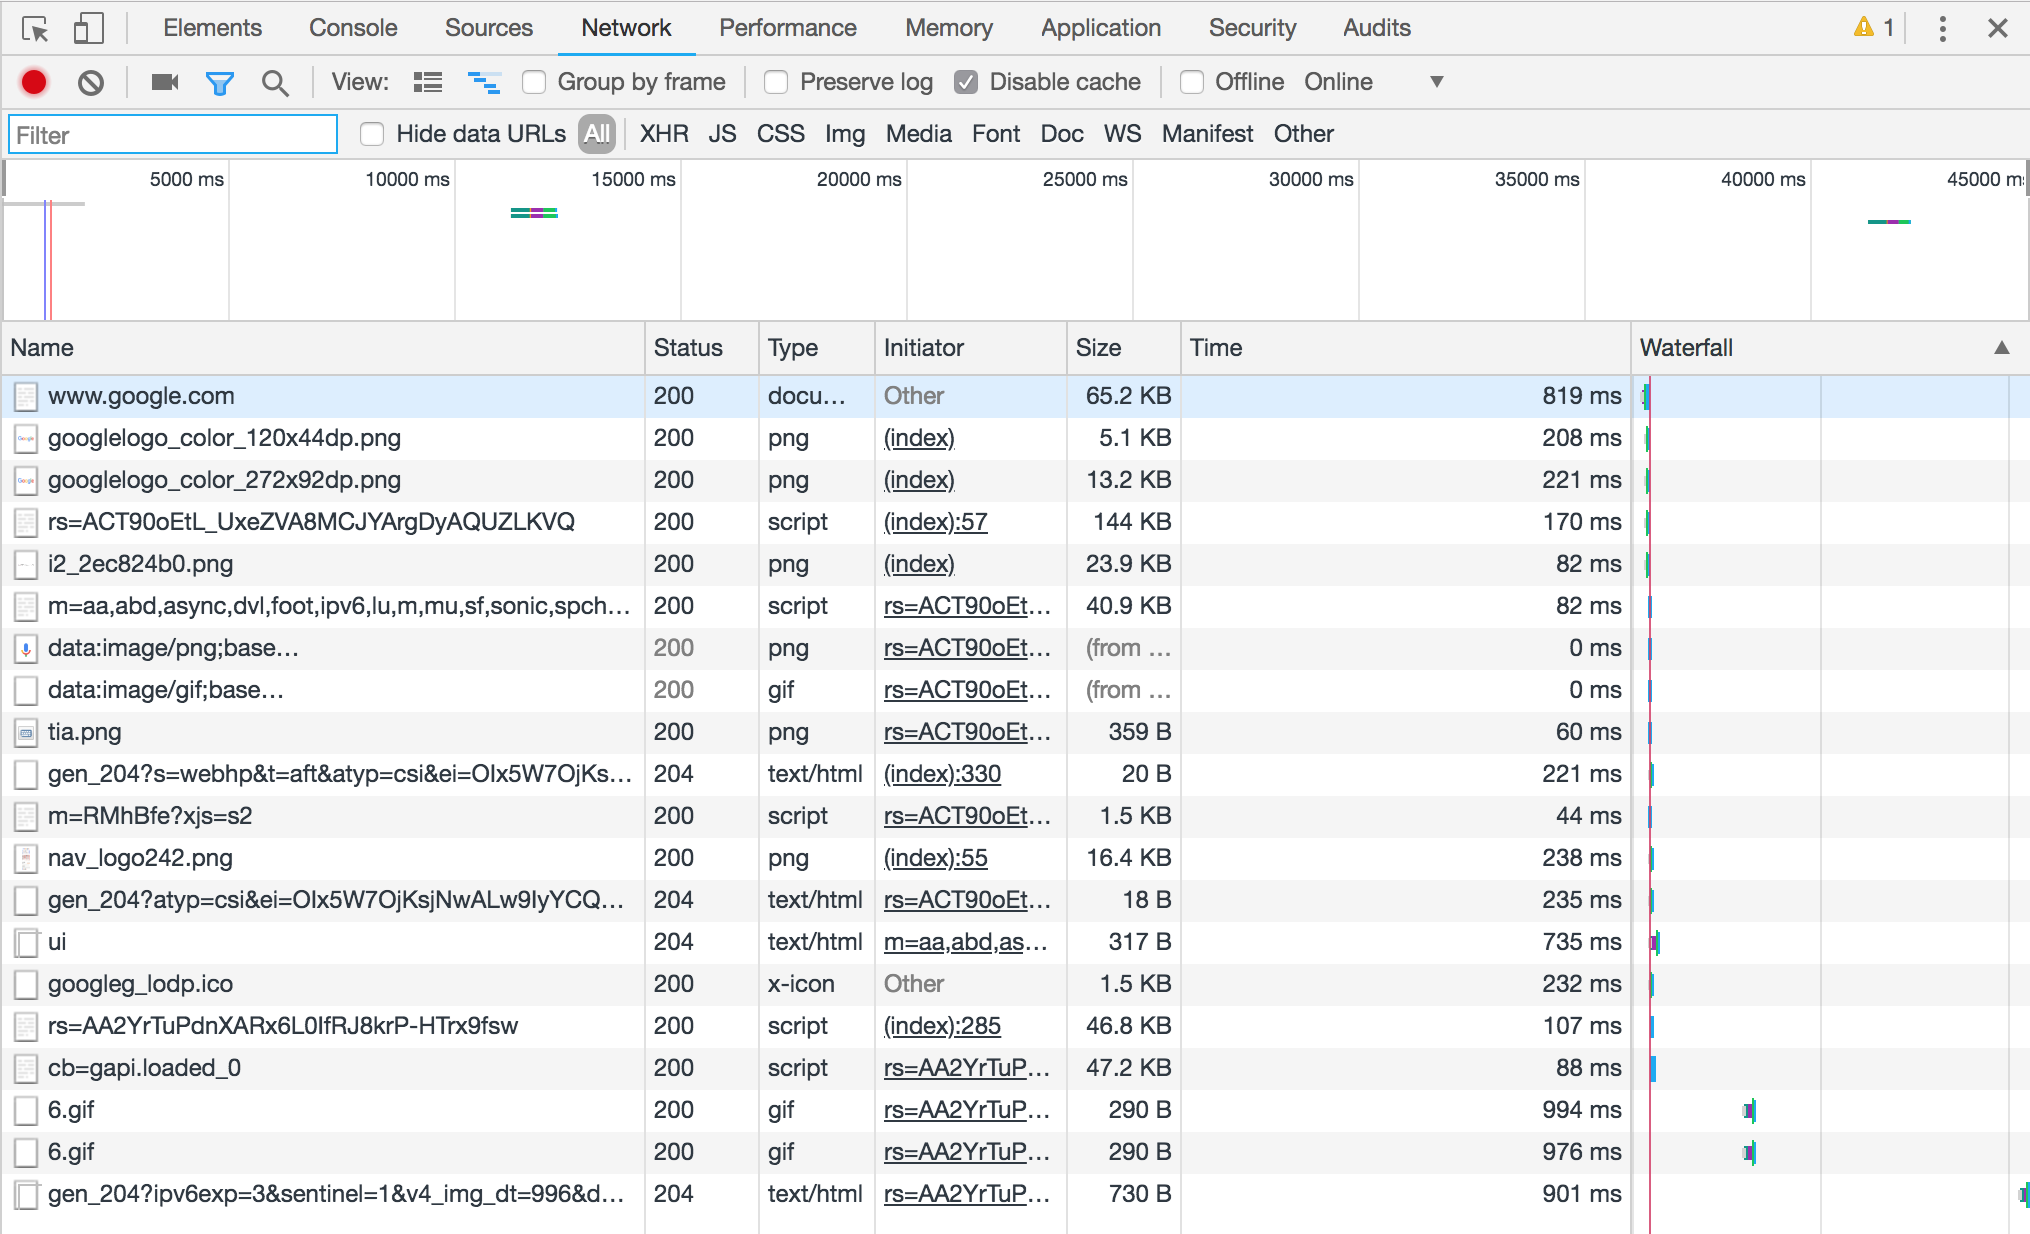The height and width of the screenshot is (1234, 2030).
Task: Filter requests by Doc
Action: (1062, 134)
